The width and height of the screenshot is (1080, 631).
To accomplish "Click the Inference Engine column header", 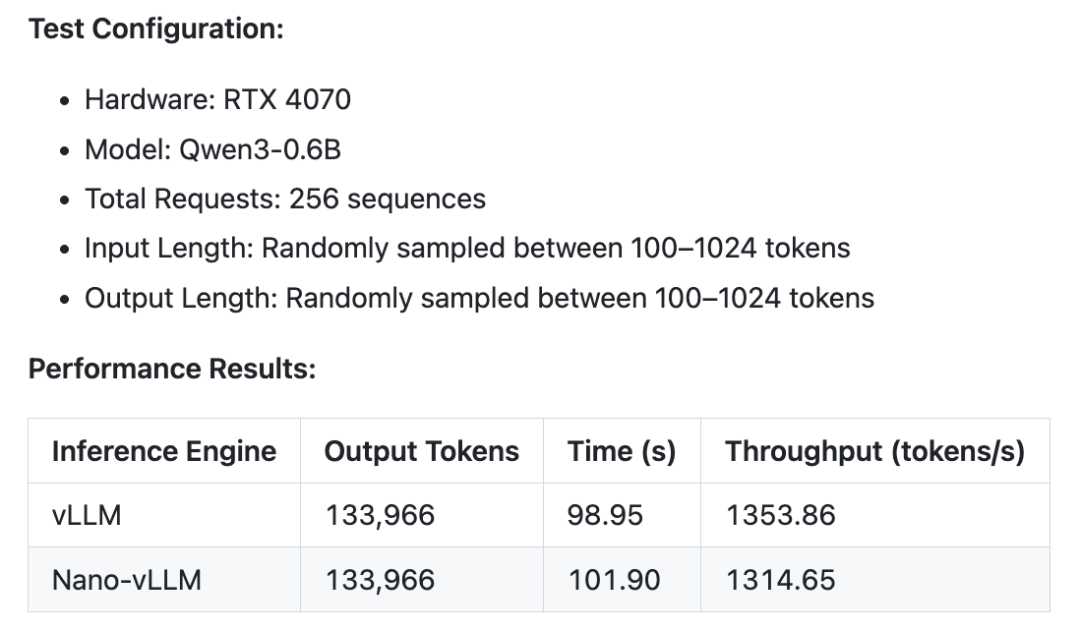I will pos(164,451).
